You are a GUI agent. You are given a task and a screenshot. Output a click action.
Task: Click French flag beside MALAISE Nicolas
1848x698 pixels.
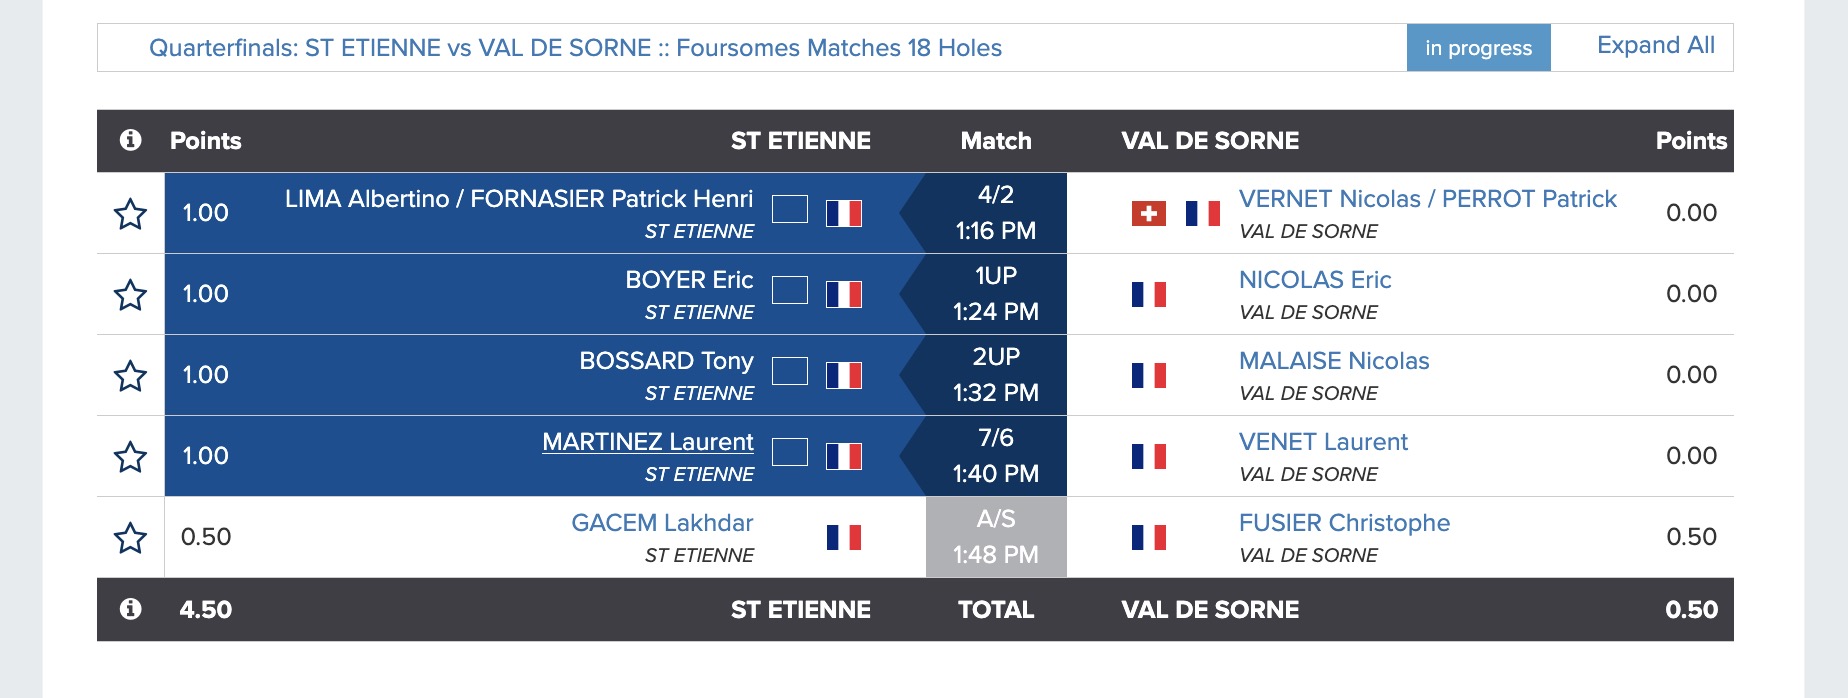1148,375
